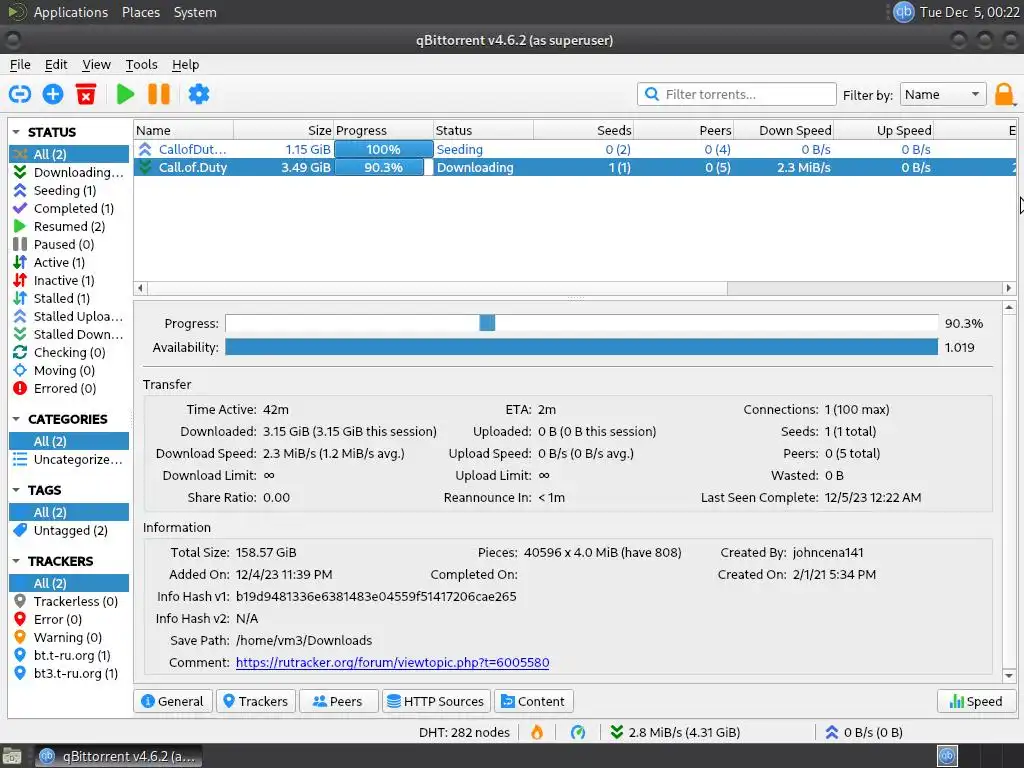Click the red Remove torrent icon

(x=86, y=94)
